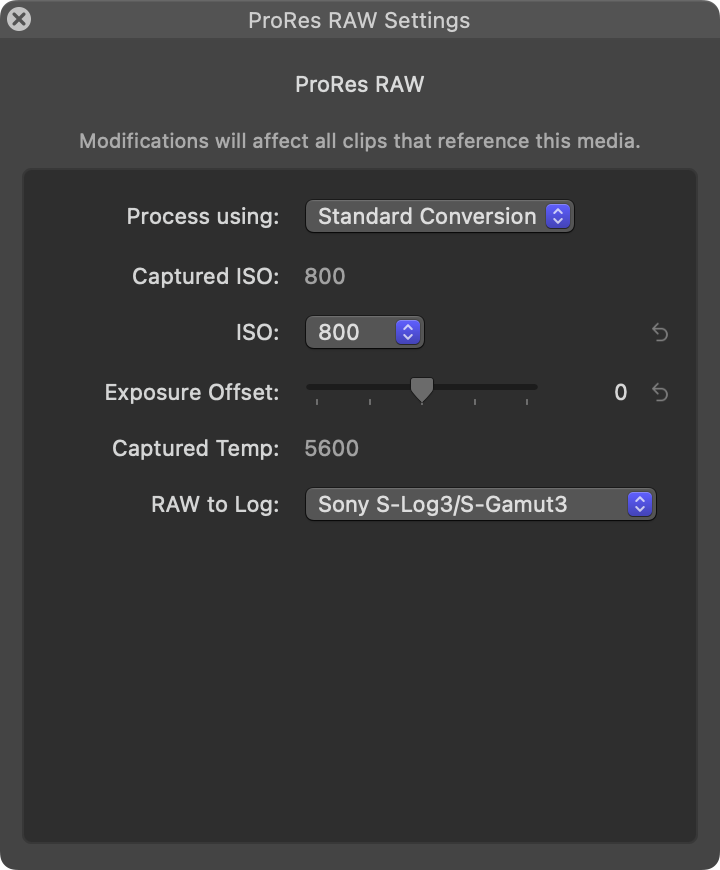Click the Exposure Offset label
The height and width of the screenshot is (870, 720).
(x=192, y=392)
